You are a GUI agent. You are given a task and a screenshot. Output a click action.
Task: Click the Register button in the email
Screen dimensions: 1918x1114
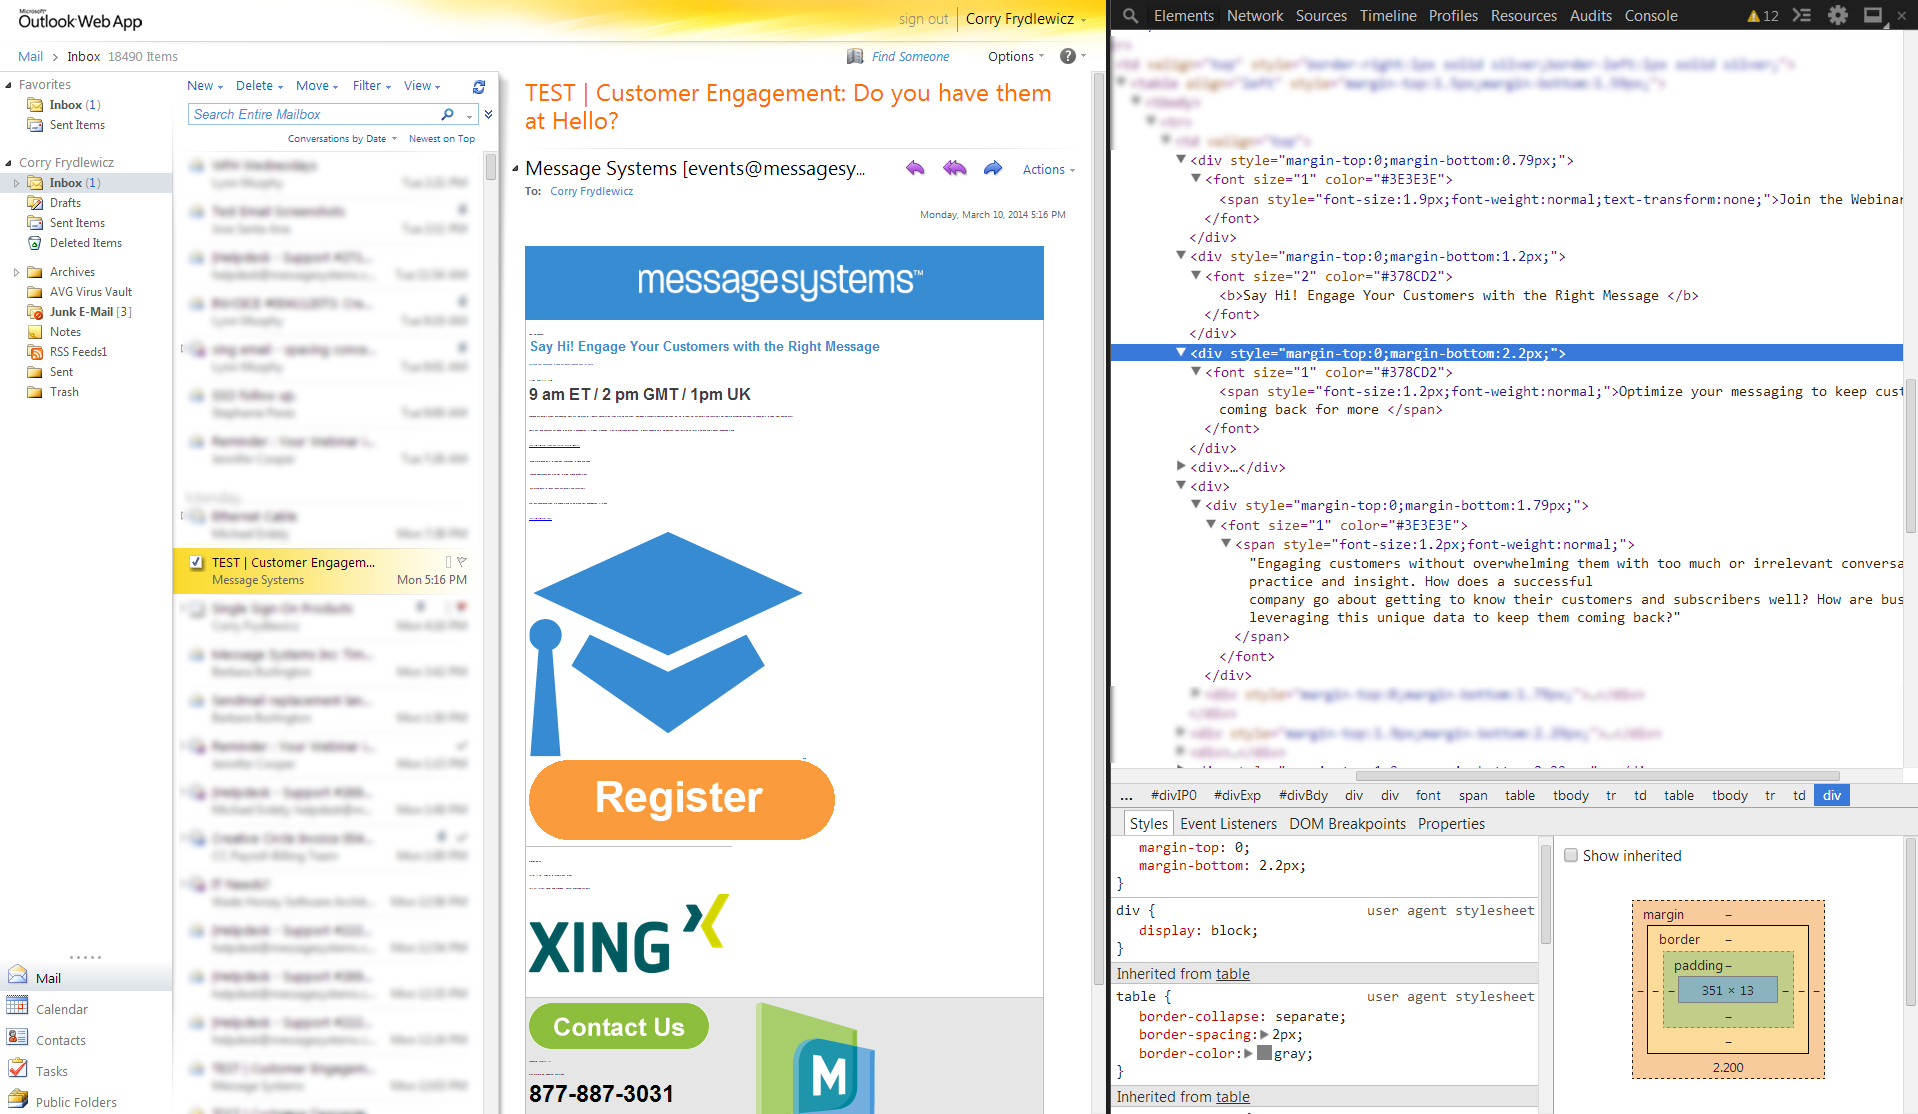click(x=681, y=798)
